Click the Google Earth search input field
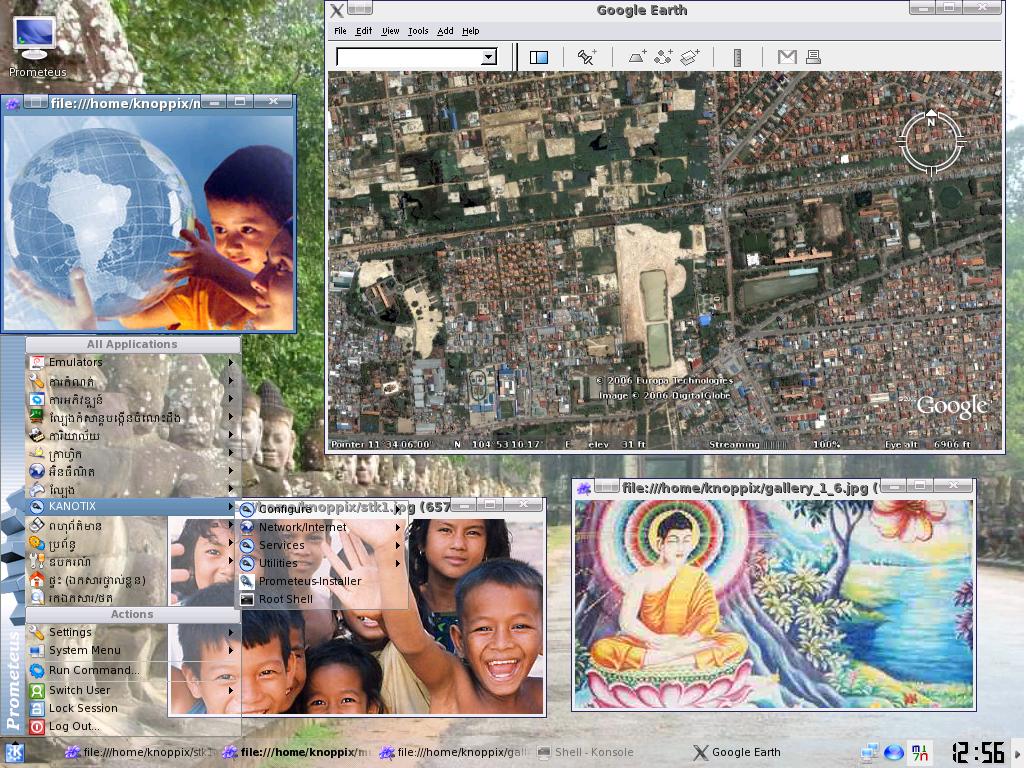 409,57
